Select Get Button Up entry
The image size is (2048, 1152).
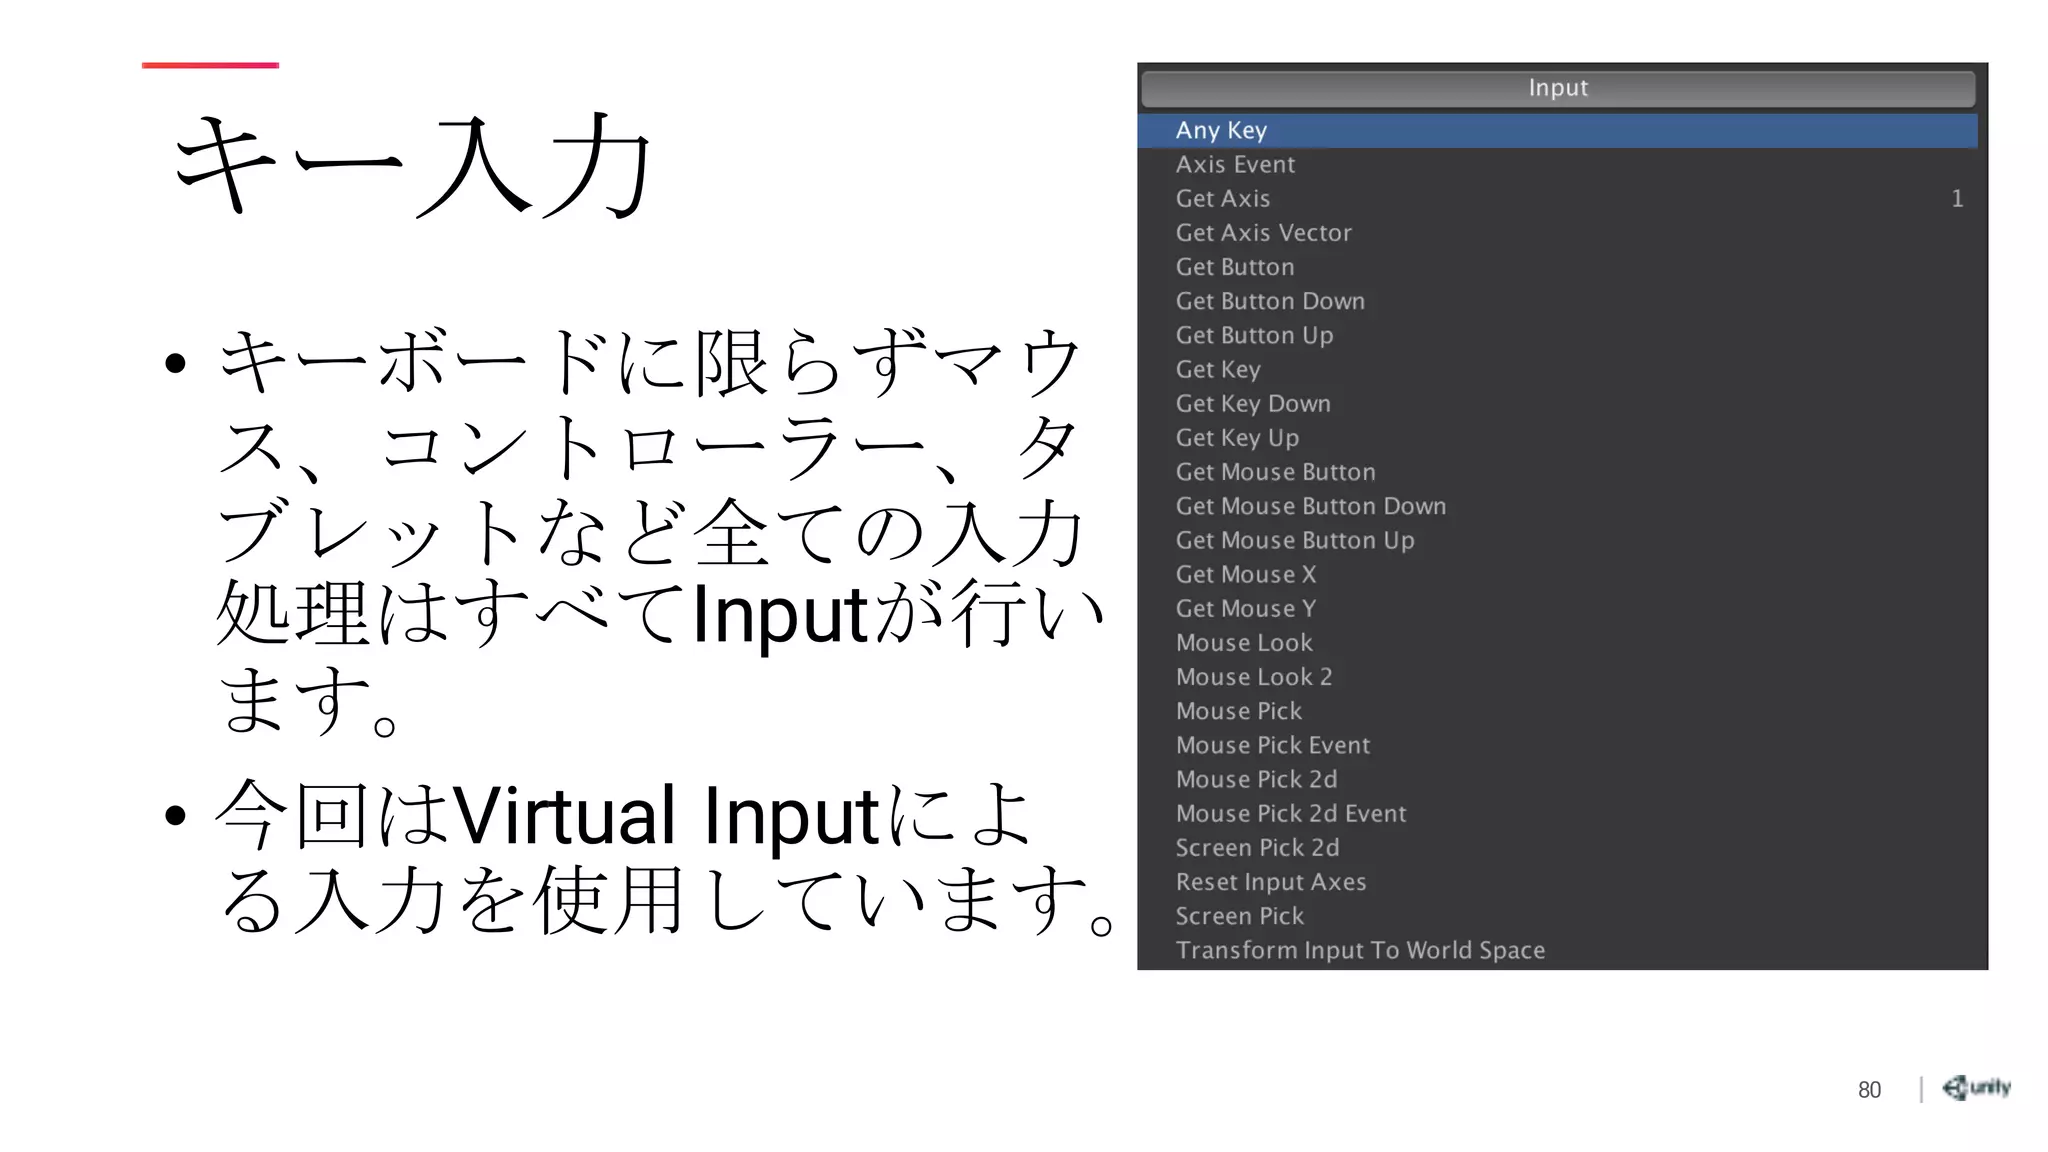pos(1254,335)
